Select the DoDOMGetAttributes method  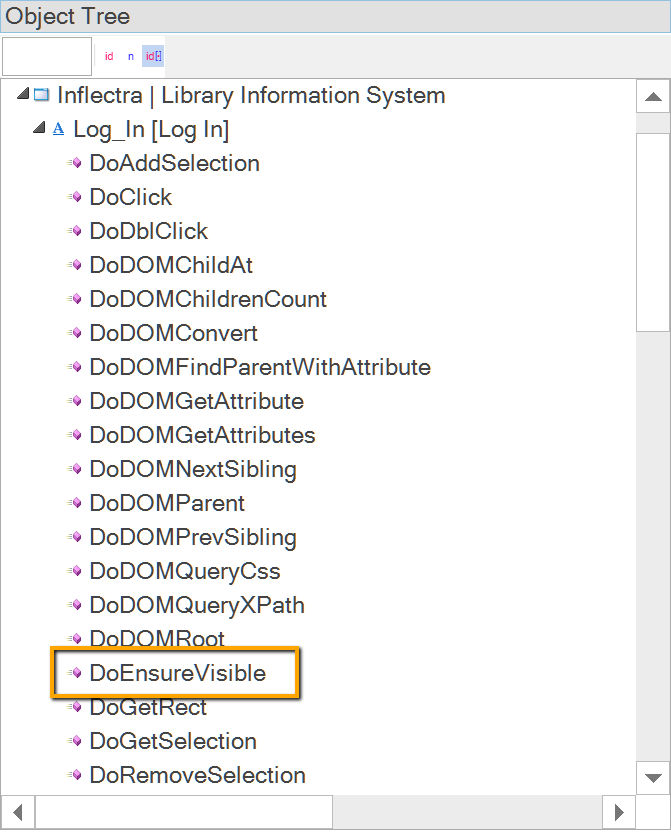(202, 435)
